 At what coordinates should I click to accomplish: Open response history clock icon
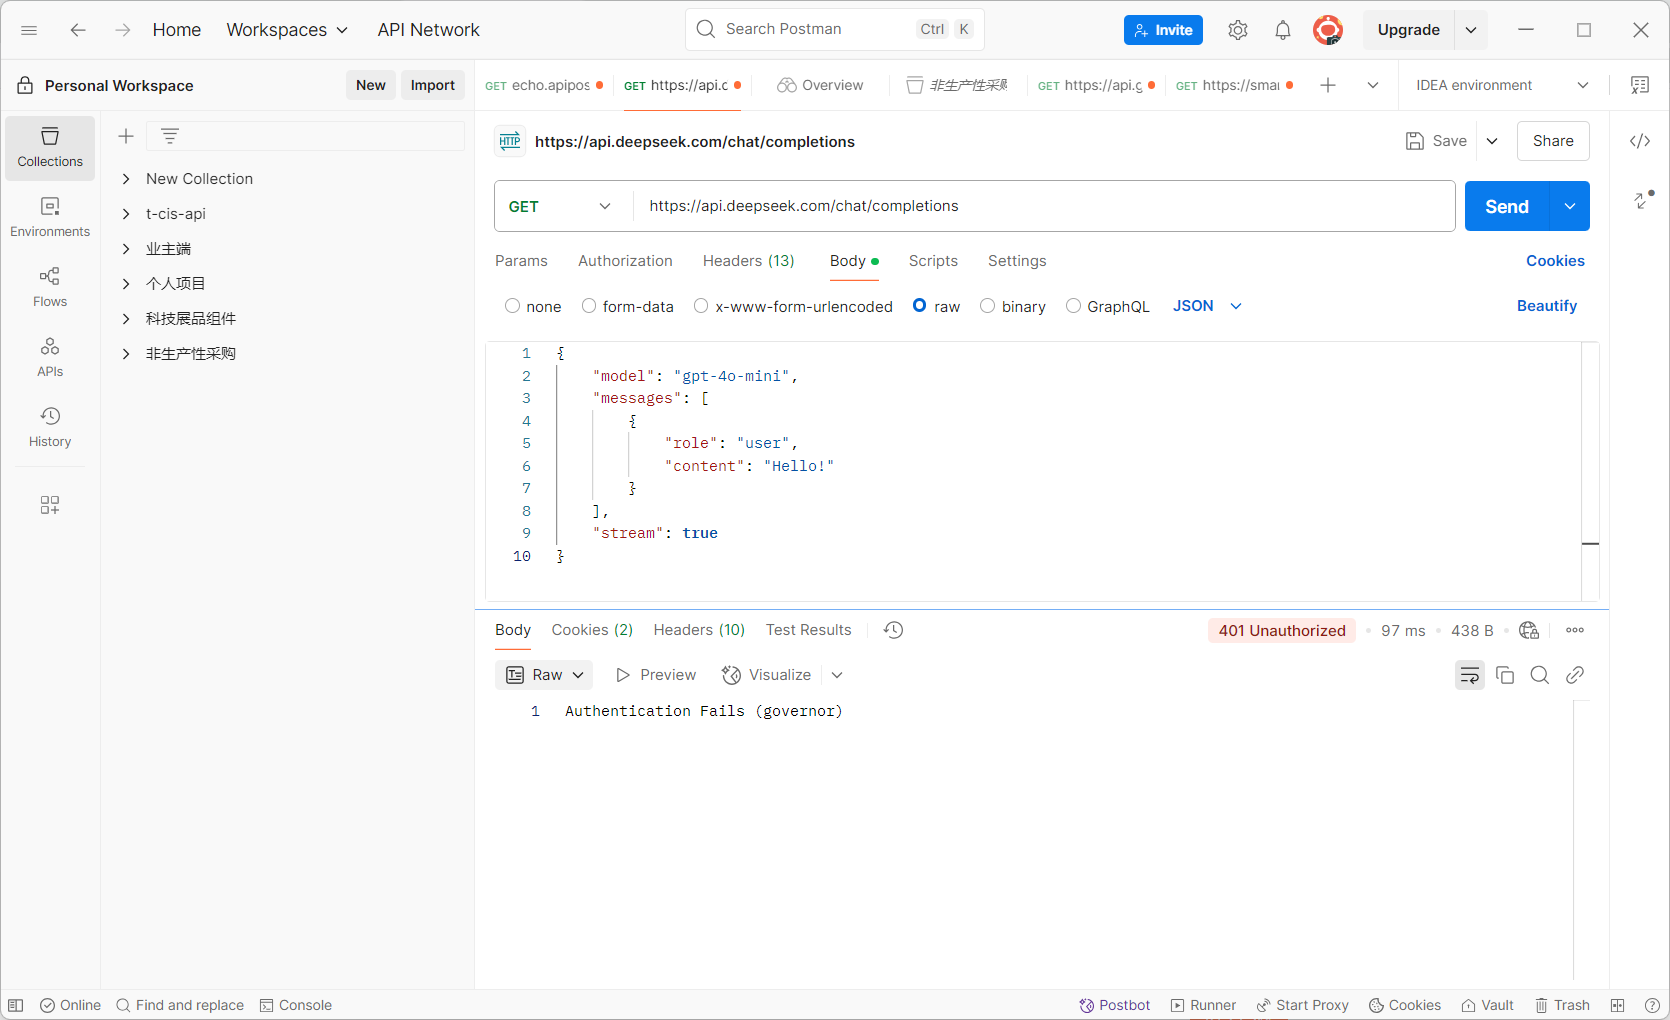point(894,630)
